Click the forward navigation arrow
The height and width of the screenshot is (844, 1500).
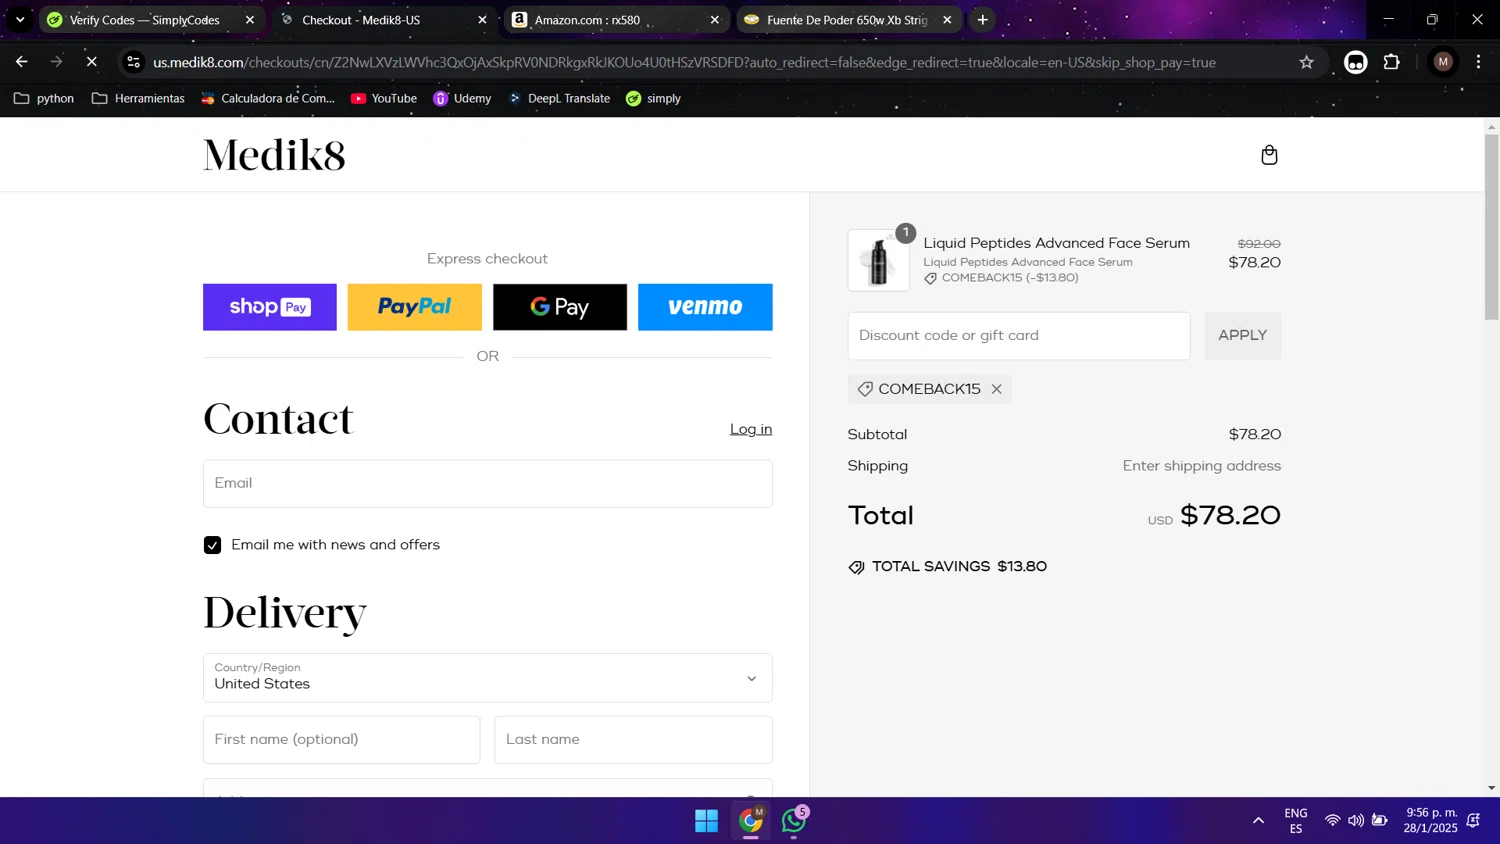56,62
